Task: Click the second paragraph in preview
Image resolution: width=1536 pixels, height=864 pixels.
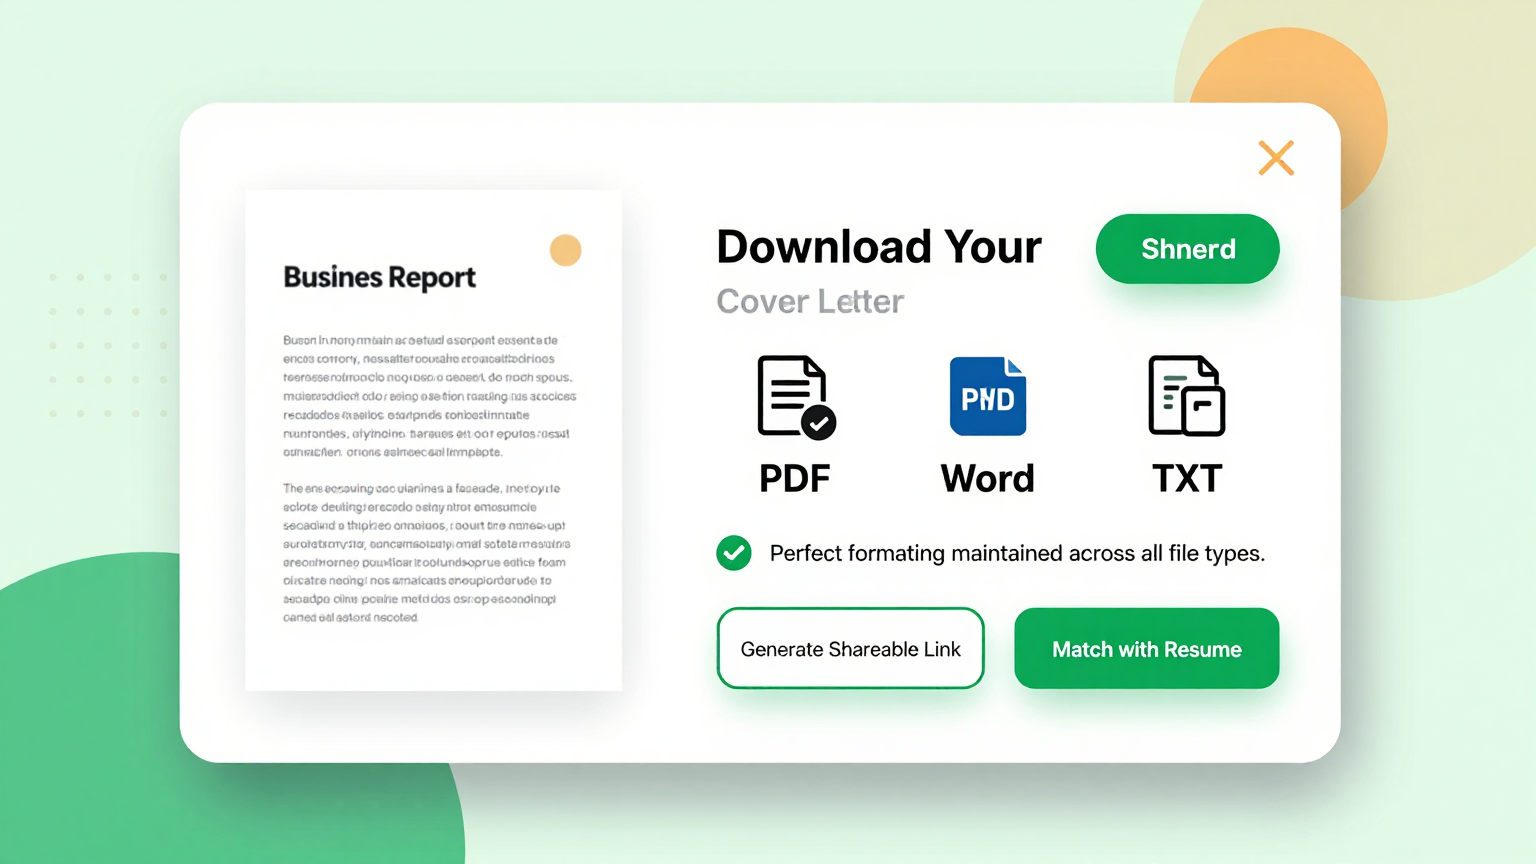Action: pos(427,553)
